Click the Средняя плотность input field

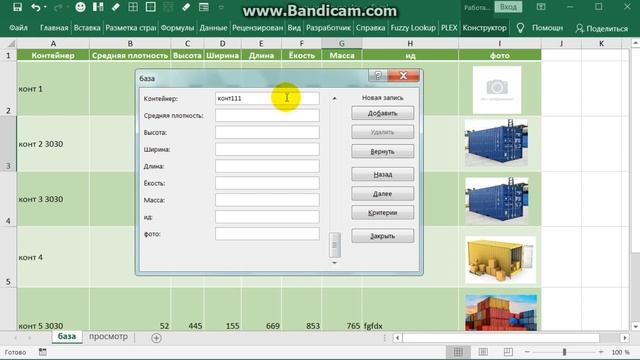coord(267,116)
